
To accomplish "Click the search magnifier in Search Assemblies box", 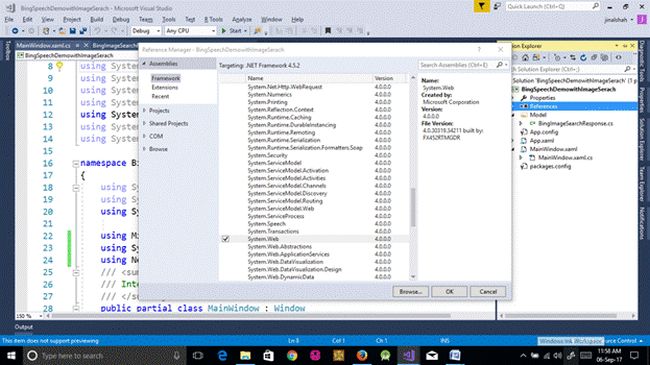I will pyautogui.click(x=500, y=65).
